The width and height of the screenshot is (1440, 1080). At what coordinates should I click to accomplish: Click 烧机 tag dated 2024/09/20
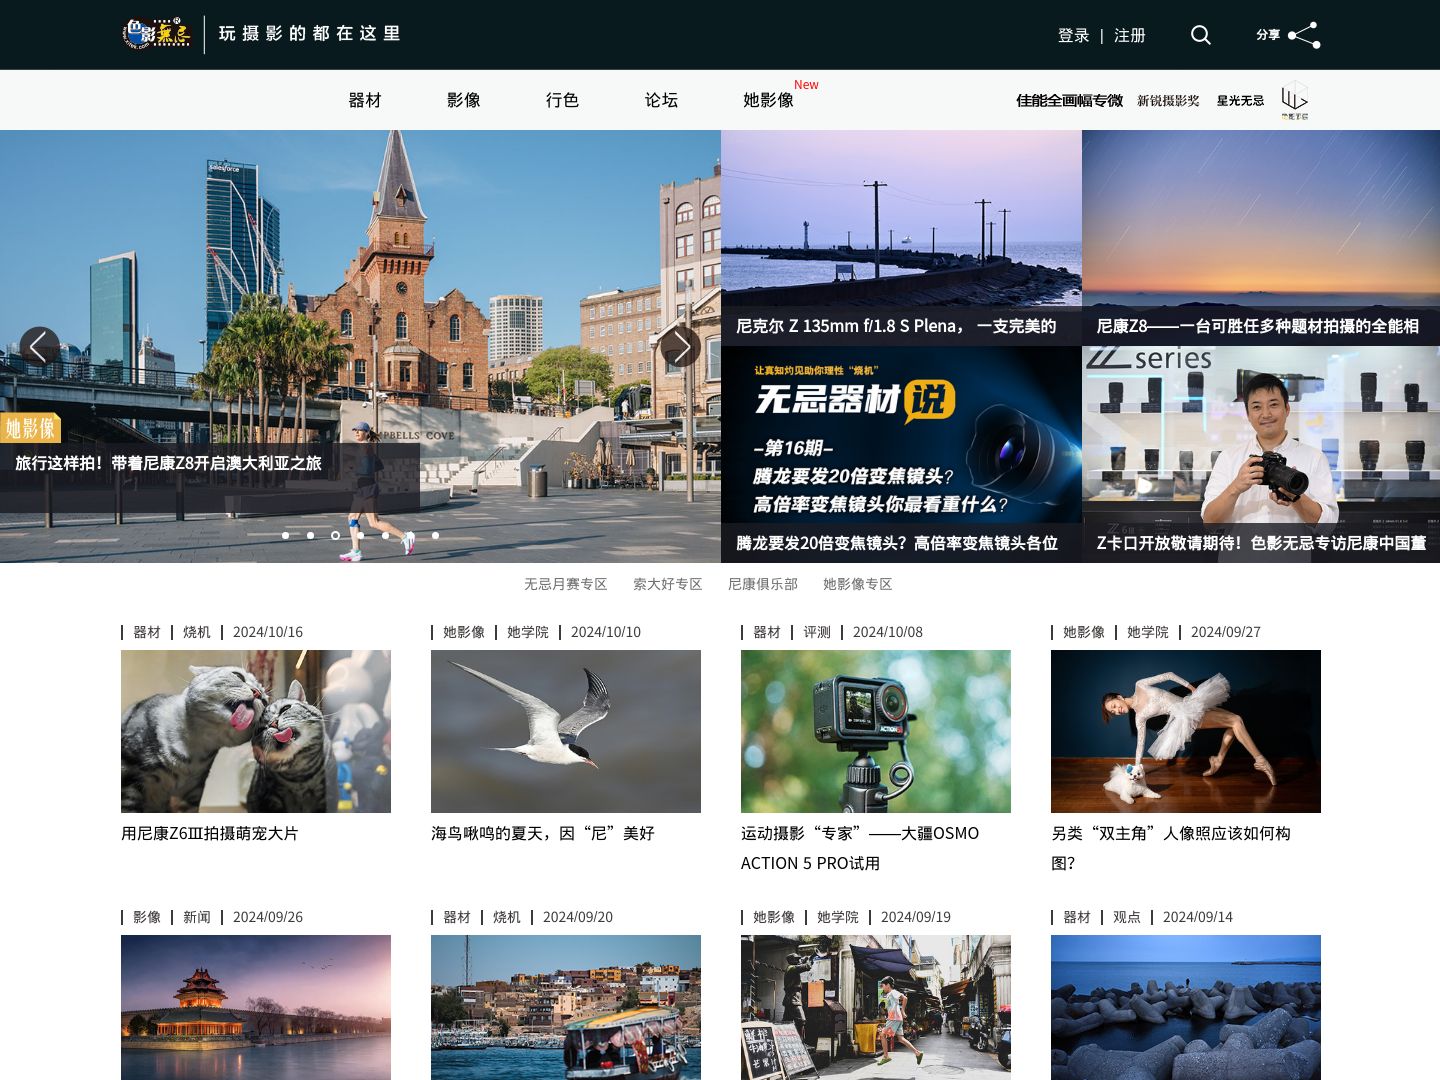click(x=507, y=917)
